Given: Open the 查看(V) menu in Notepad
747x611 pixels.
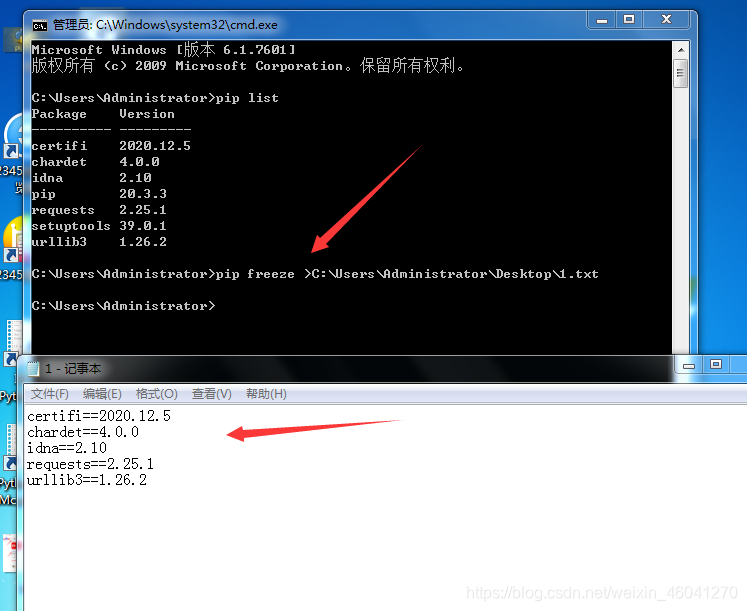Looking at the screenshot, I should point(212,394).
